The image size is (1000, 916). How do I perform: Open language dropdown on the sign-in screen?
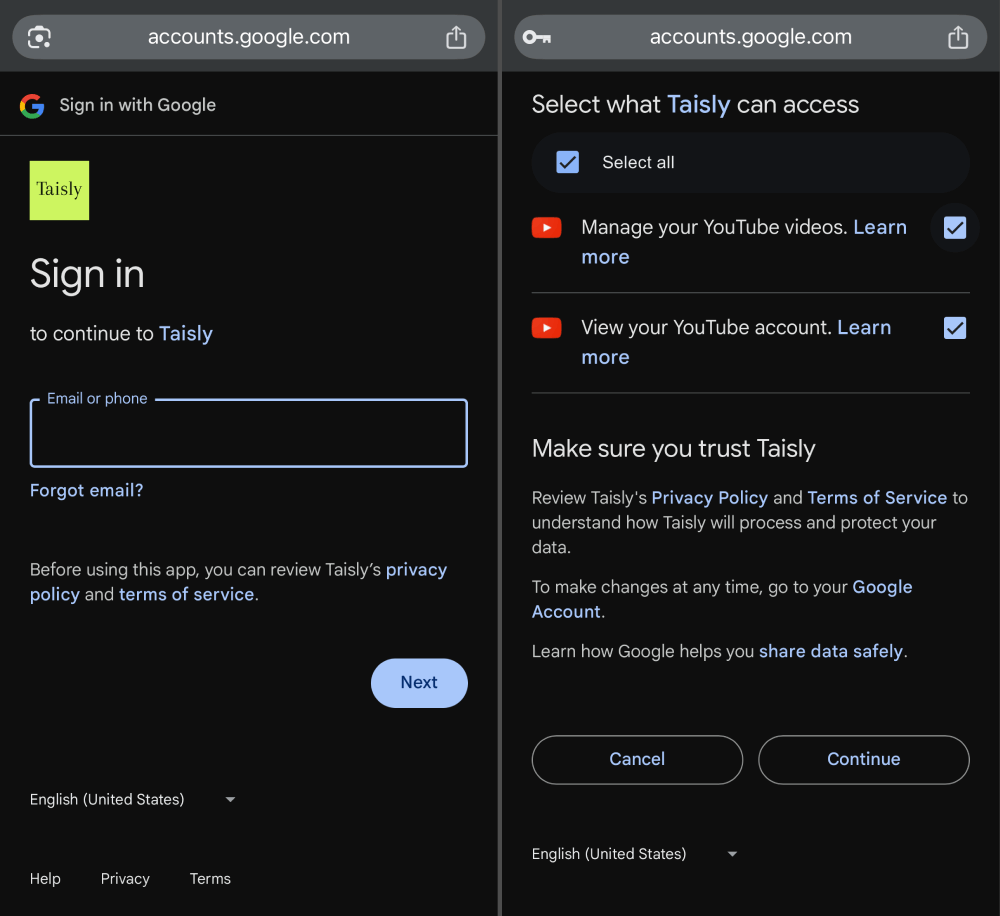tap(133, 799)
